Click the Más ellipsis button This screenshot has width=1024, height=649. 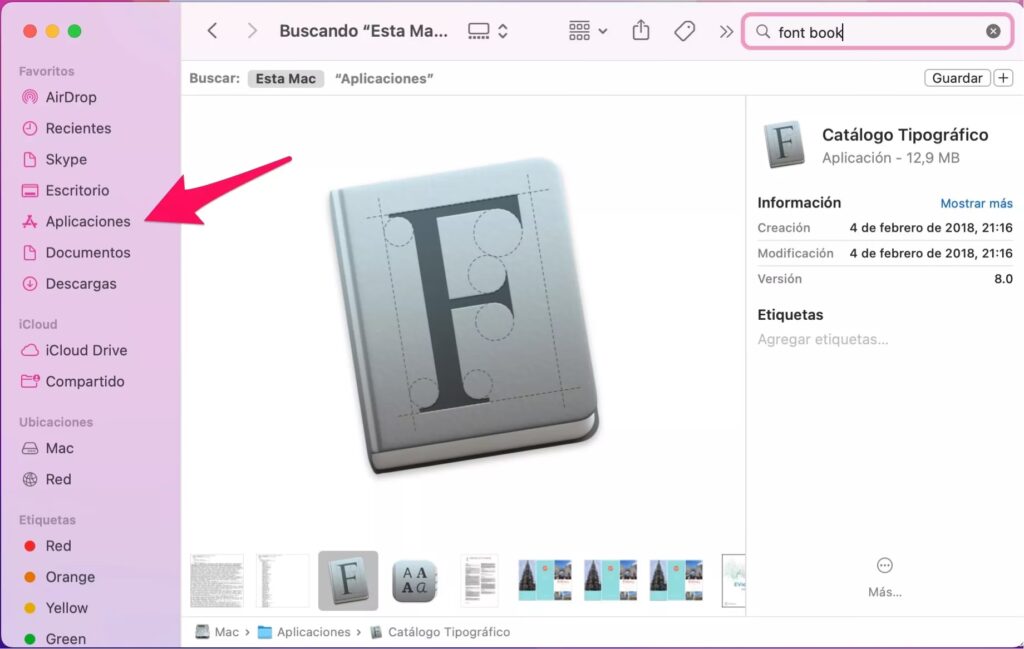884,566
